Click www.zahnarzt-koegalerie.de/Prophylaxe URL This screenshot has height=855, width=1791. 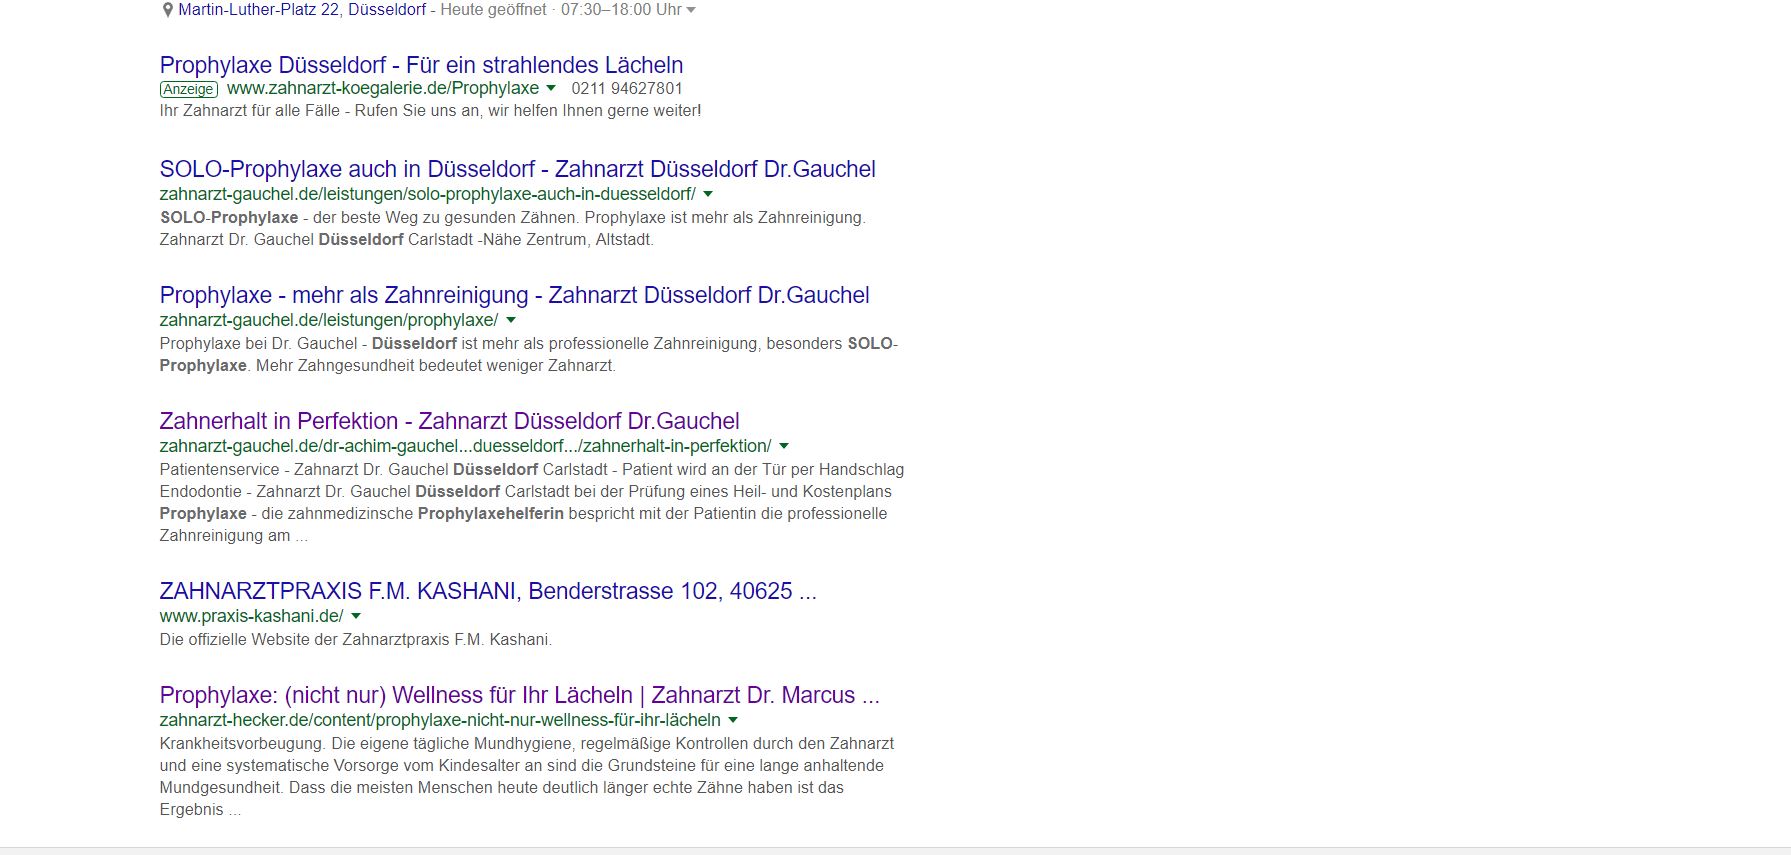pyautogui.click(x=383, y=88)
